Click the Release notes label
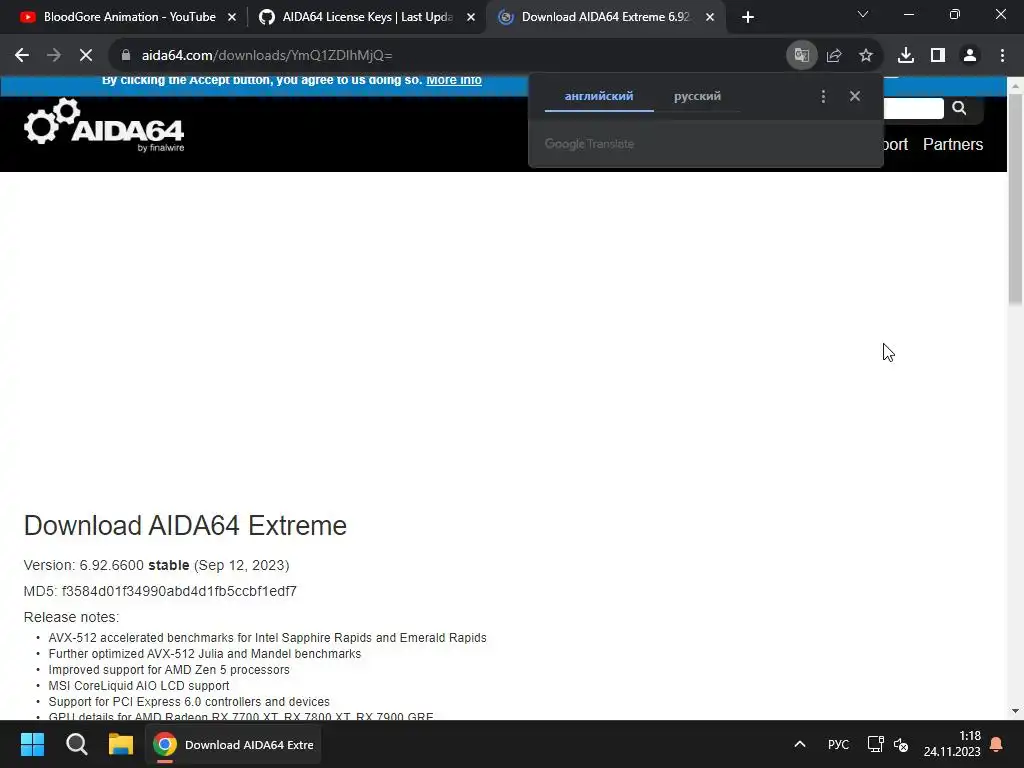This screenshot has height=768, width=1024. [71, 617]
